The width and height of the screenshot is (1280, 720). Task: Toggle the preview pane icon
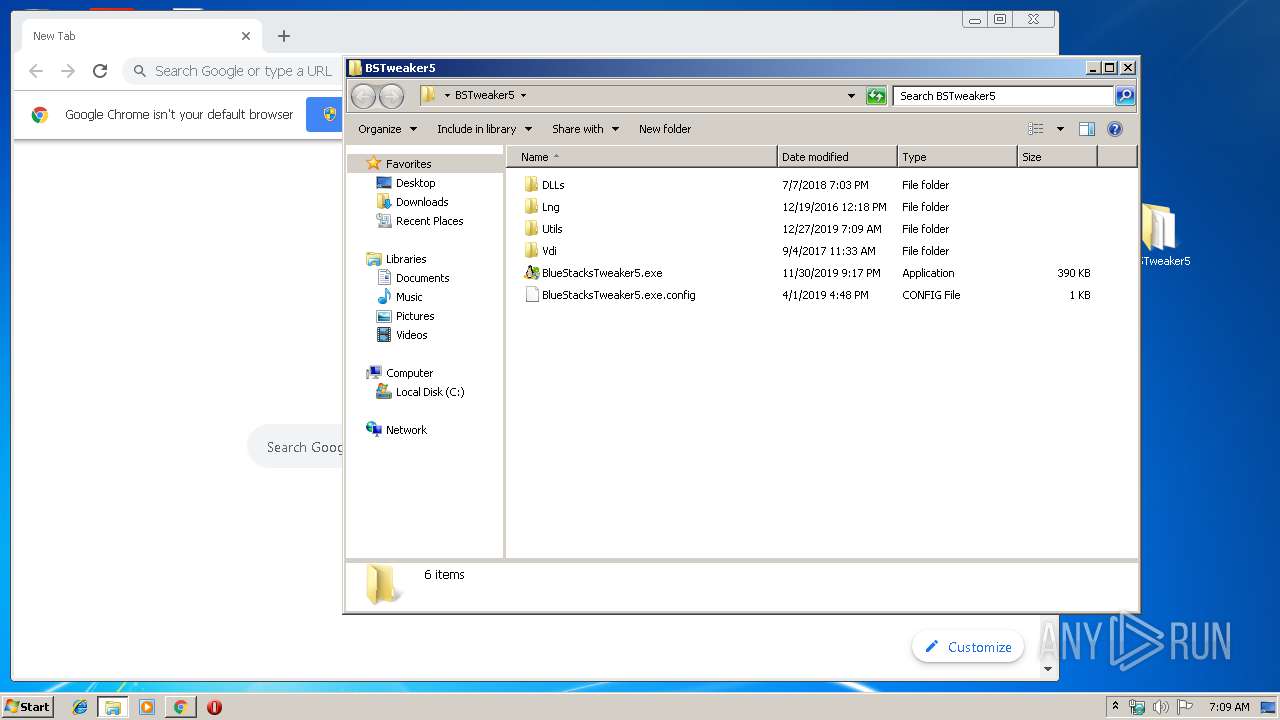point(1087,129)
